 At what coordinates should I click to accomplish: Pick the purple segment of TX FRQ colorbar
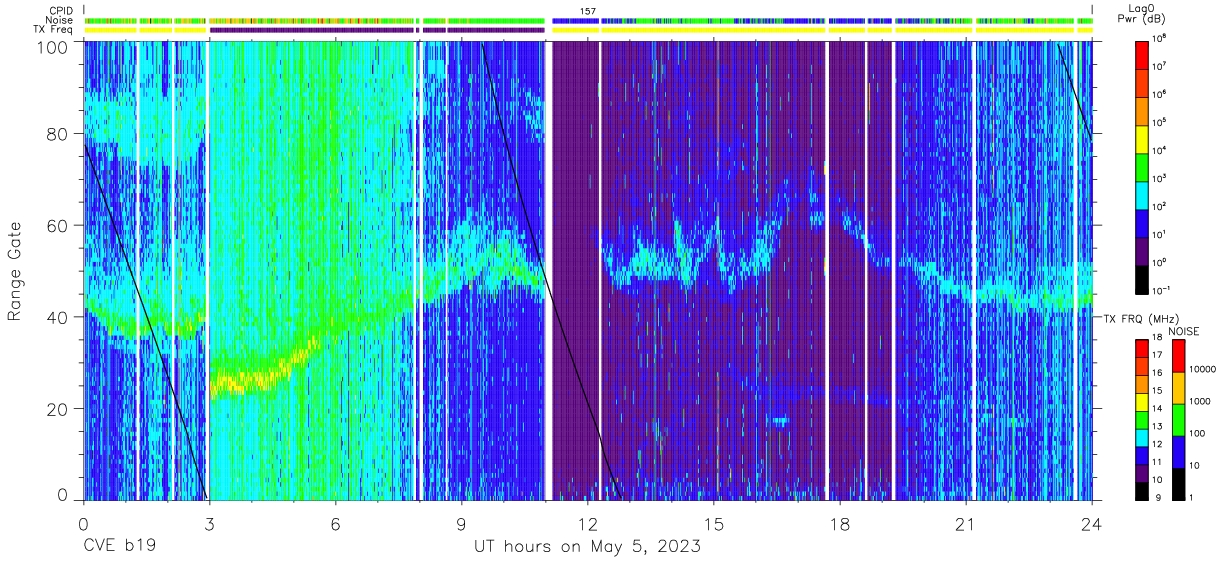point(1141,471)
